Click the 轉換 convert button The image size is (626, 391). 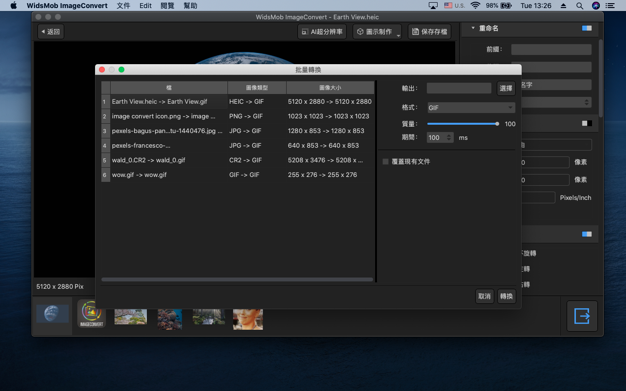click(x=506, y=296)
